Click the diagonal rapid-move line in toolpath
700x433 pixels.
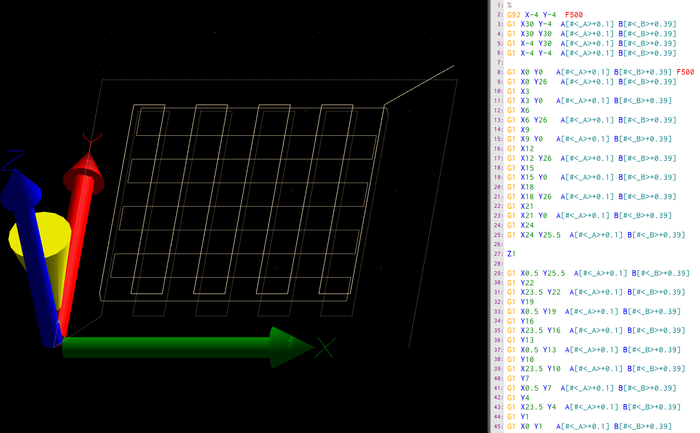click(x=419, y=85)
